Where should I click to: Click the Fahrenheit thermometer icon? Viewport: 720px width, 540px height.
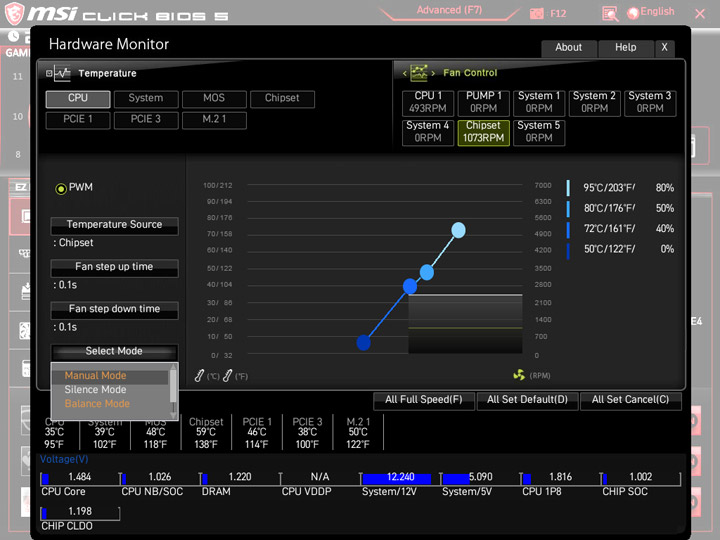click(228, 376)
